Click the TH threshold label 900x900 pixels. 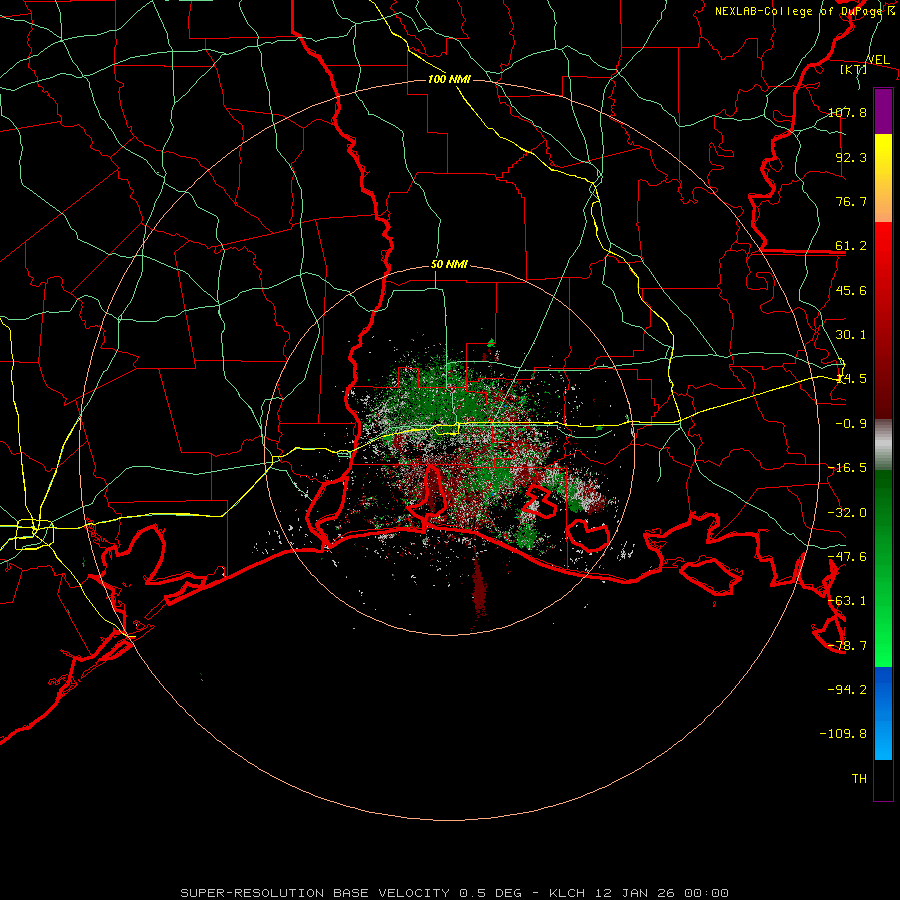pyautogui.click(x=859, y=778)
